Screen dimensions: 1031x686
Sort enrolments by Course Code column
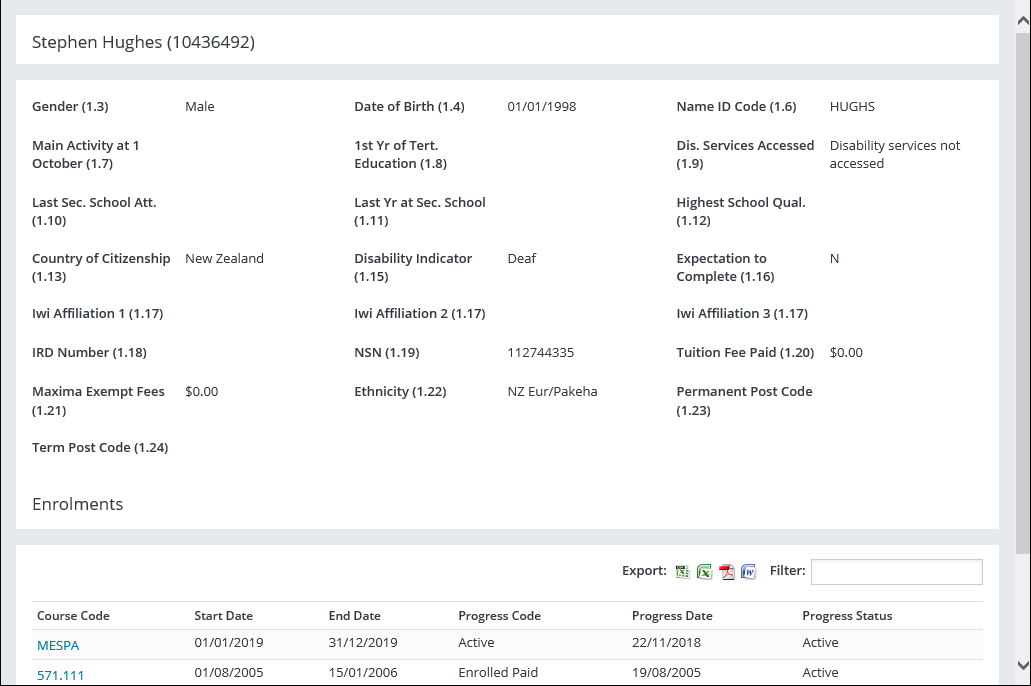coord(73,616)
